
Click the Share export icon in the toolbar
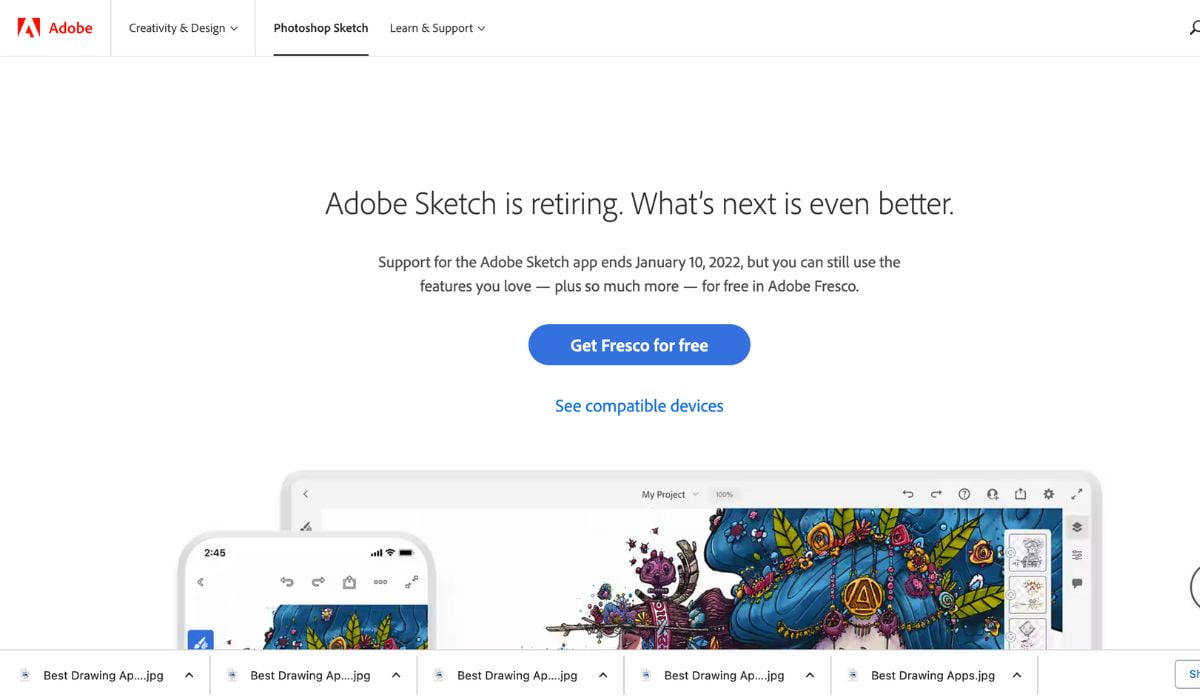pyautogui.click(x=1020, y=494)
